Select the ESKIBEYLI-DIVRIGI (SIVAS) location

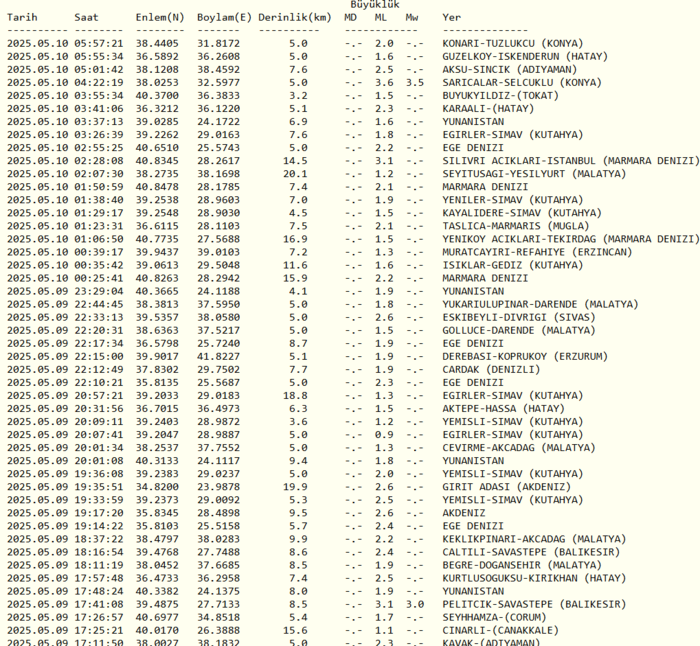(519, 317)
